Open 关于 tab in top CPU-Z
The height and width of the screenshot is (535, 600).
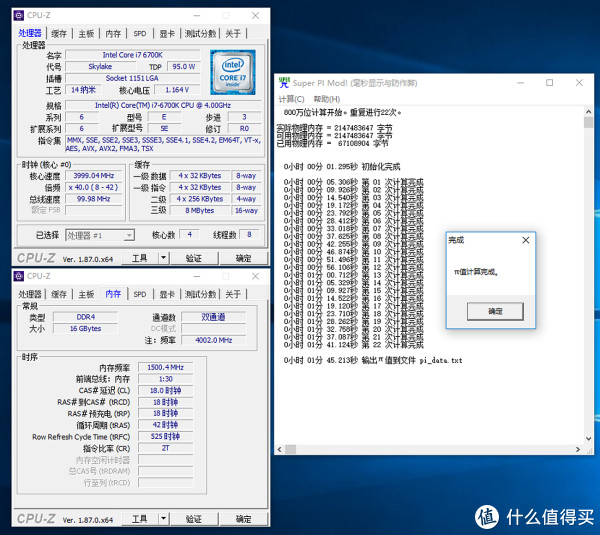[x=233, y=34]
